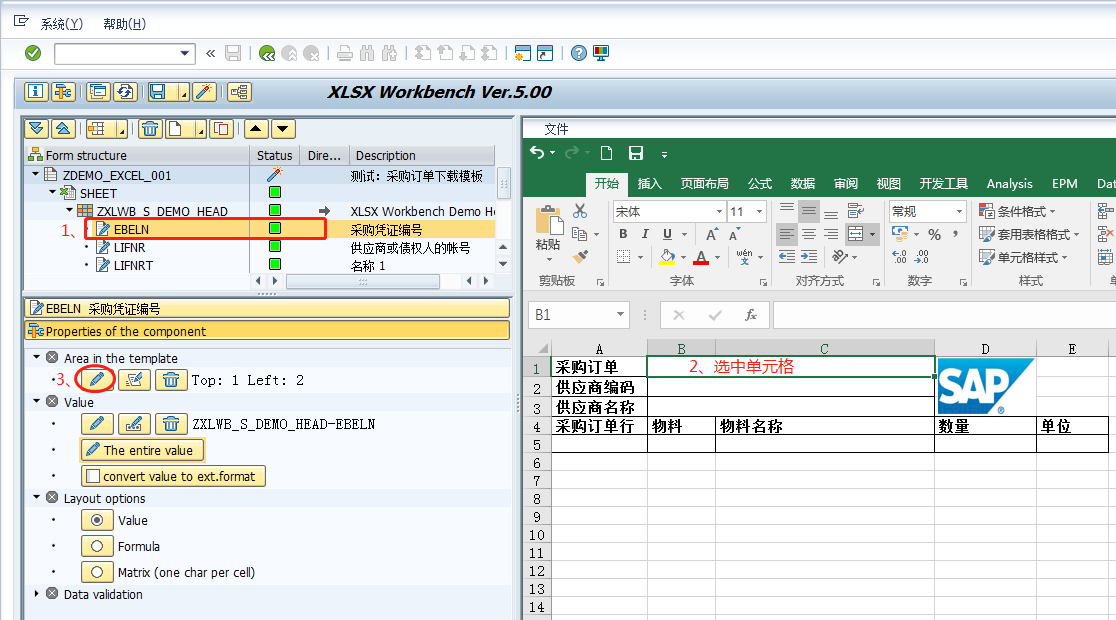The width and height of the screenshot is (1116, 620).
Task: Select the Formula layout radio button
Action: 97,547
